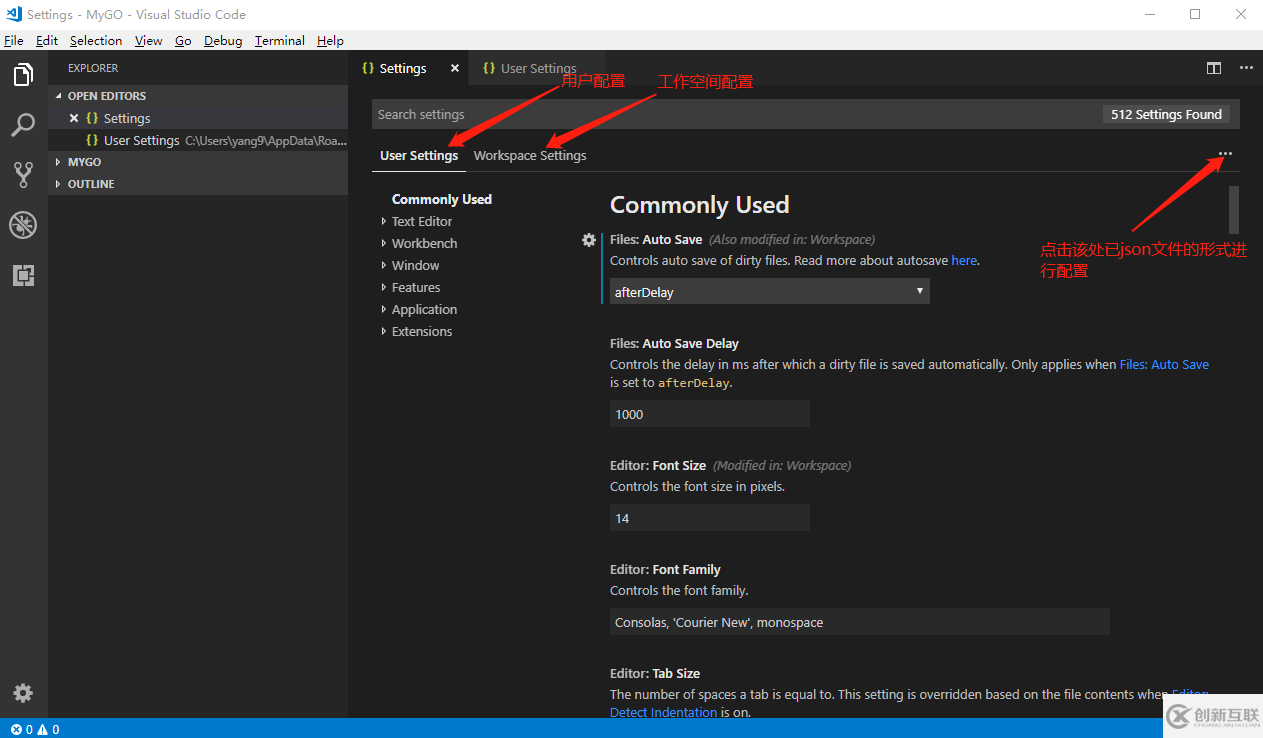Open the Explorer view in activity bar
Screen dimensions: 1263x738
pyautogui.click(x=23, y=75)
